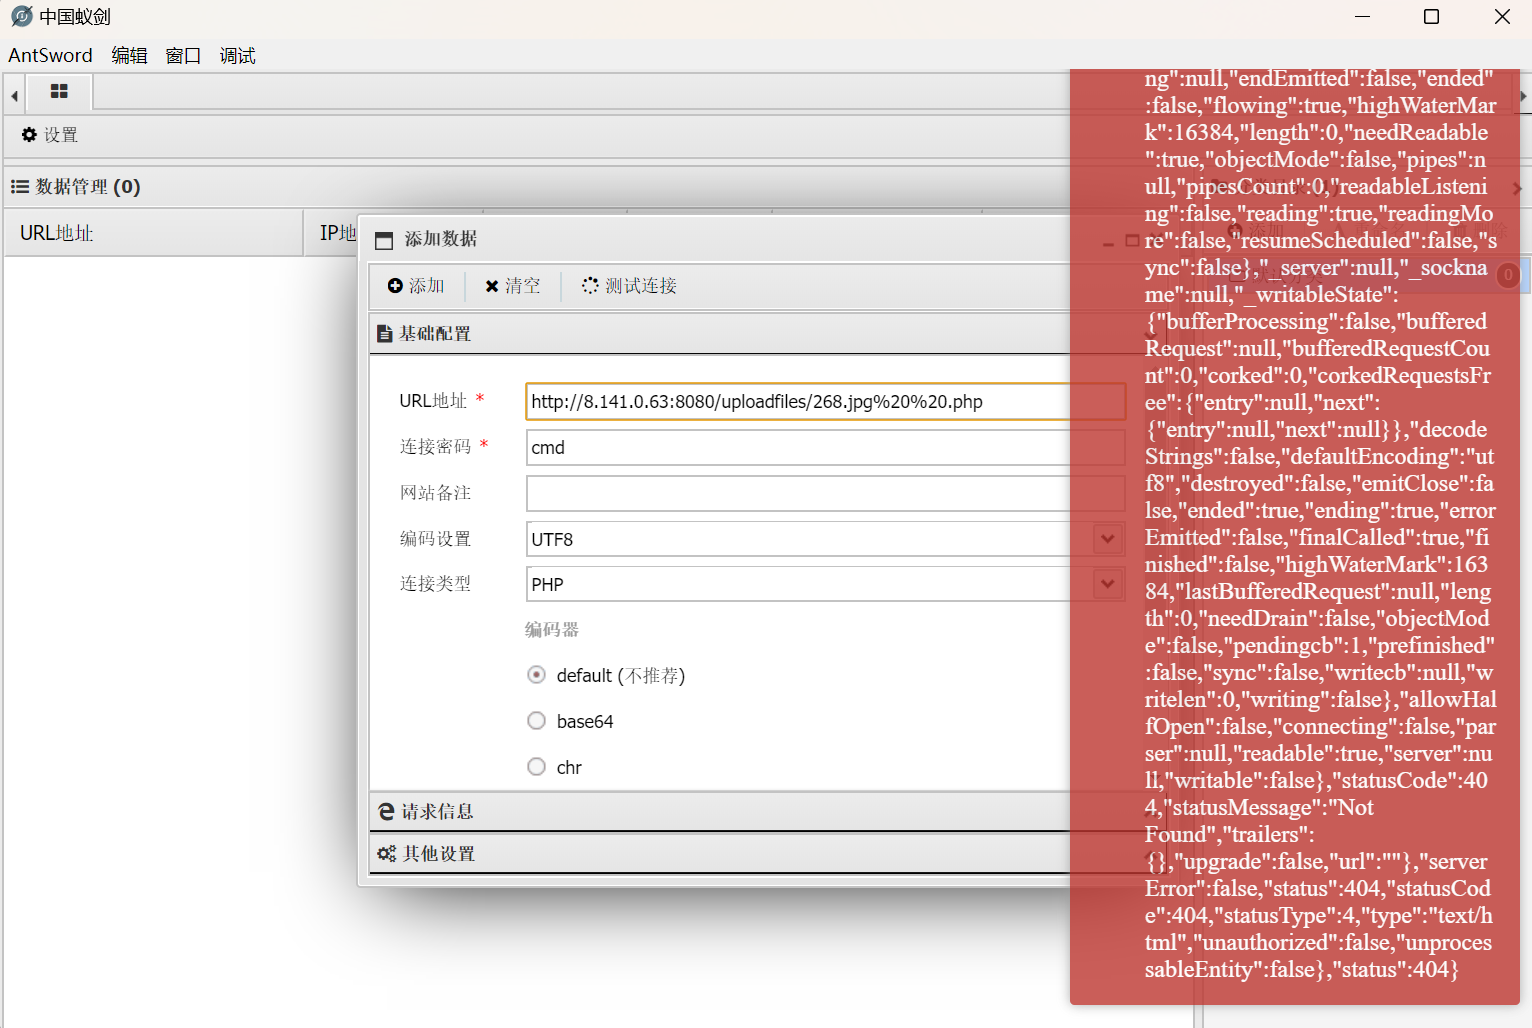Viewport: 1532px width, 1028px height.
Task: Click dropdown arrow for 连接类型
Action: pyautogui.click(x=1108, y=584)
